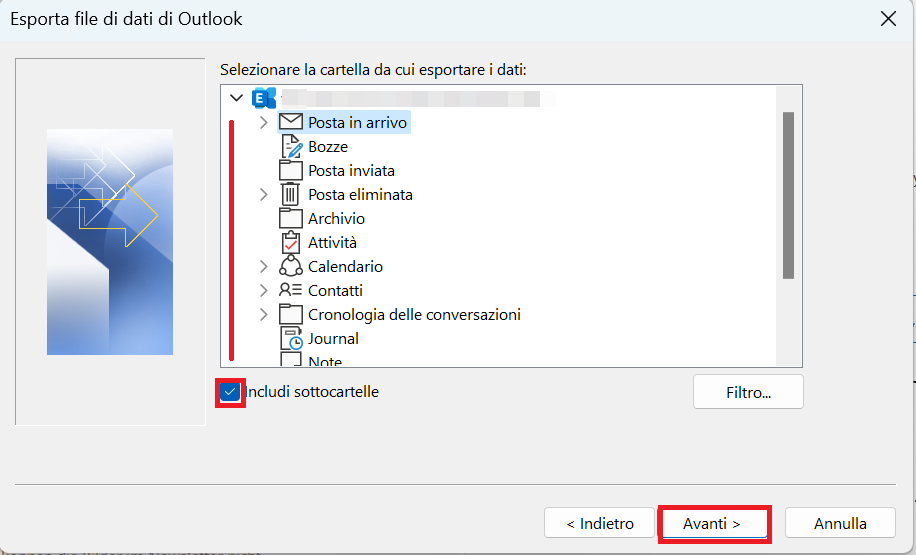Click the Archivio folder icon
916x555 pixels.
click(290, 218)
